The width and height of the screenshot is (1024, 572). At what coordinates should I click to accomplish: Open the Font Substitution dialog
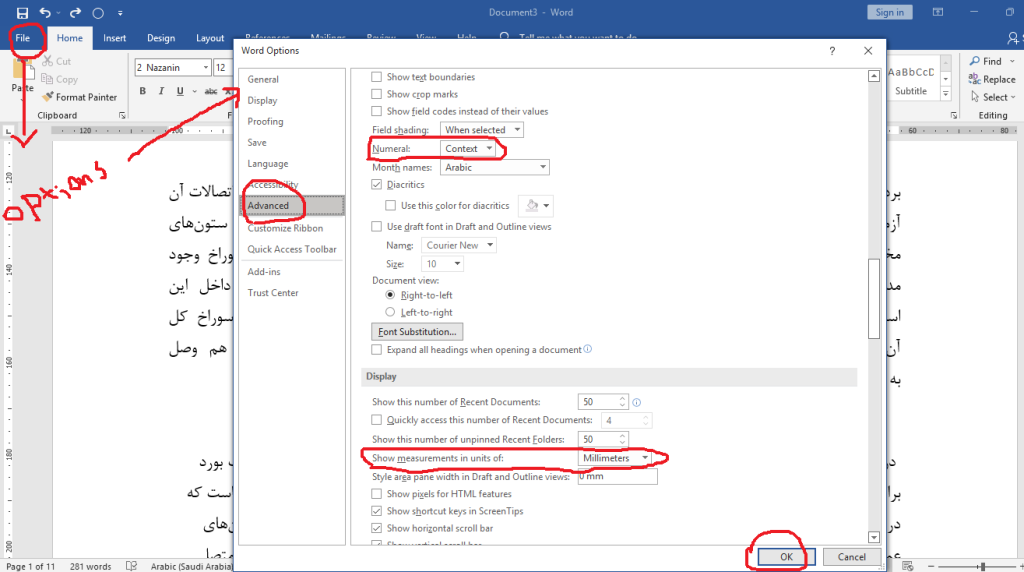tap(417, 331)
